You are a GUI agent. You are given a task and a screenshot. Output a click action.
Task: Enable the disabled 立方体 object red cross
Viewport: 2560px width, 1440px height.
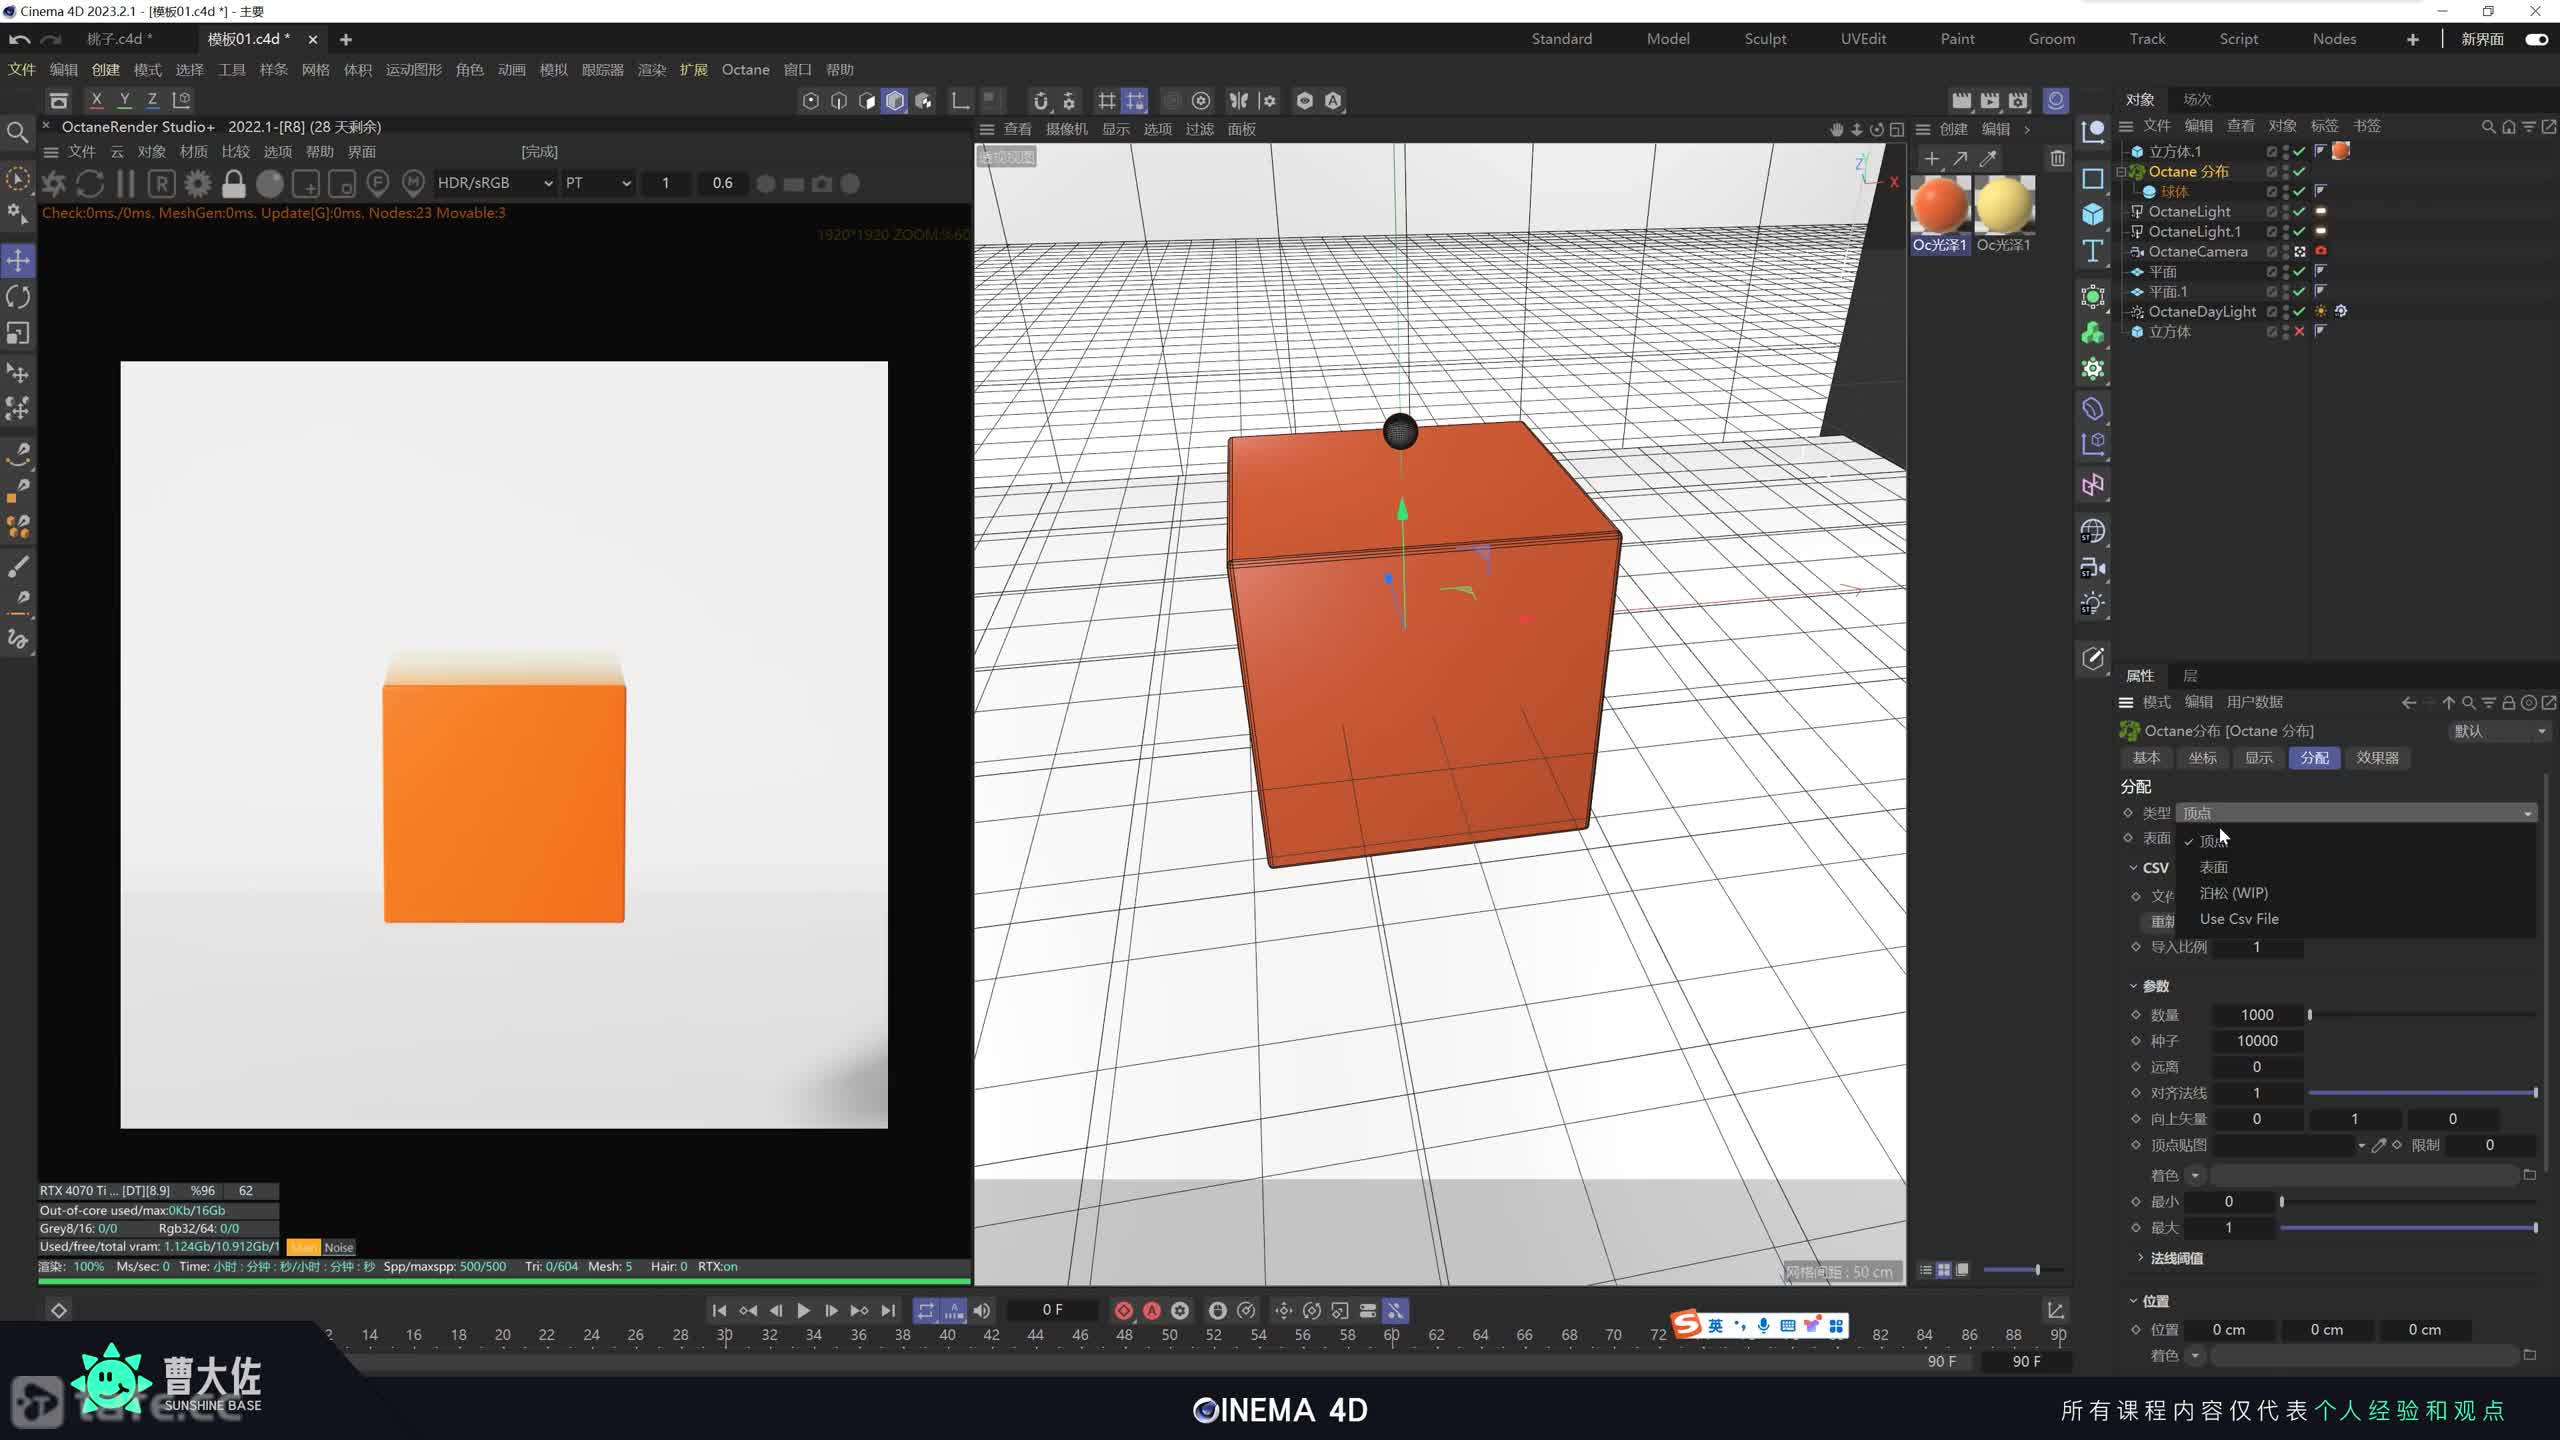[x=2299, y=332]
